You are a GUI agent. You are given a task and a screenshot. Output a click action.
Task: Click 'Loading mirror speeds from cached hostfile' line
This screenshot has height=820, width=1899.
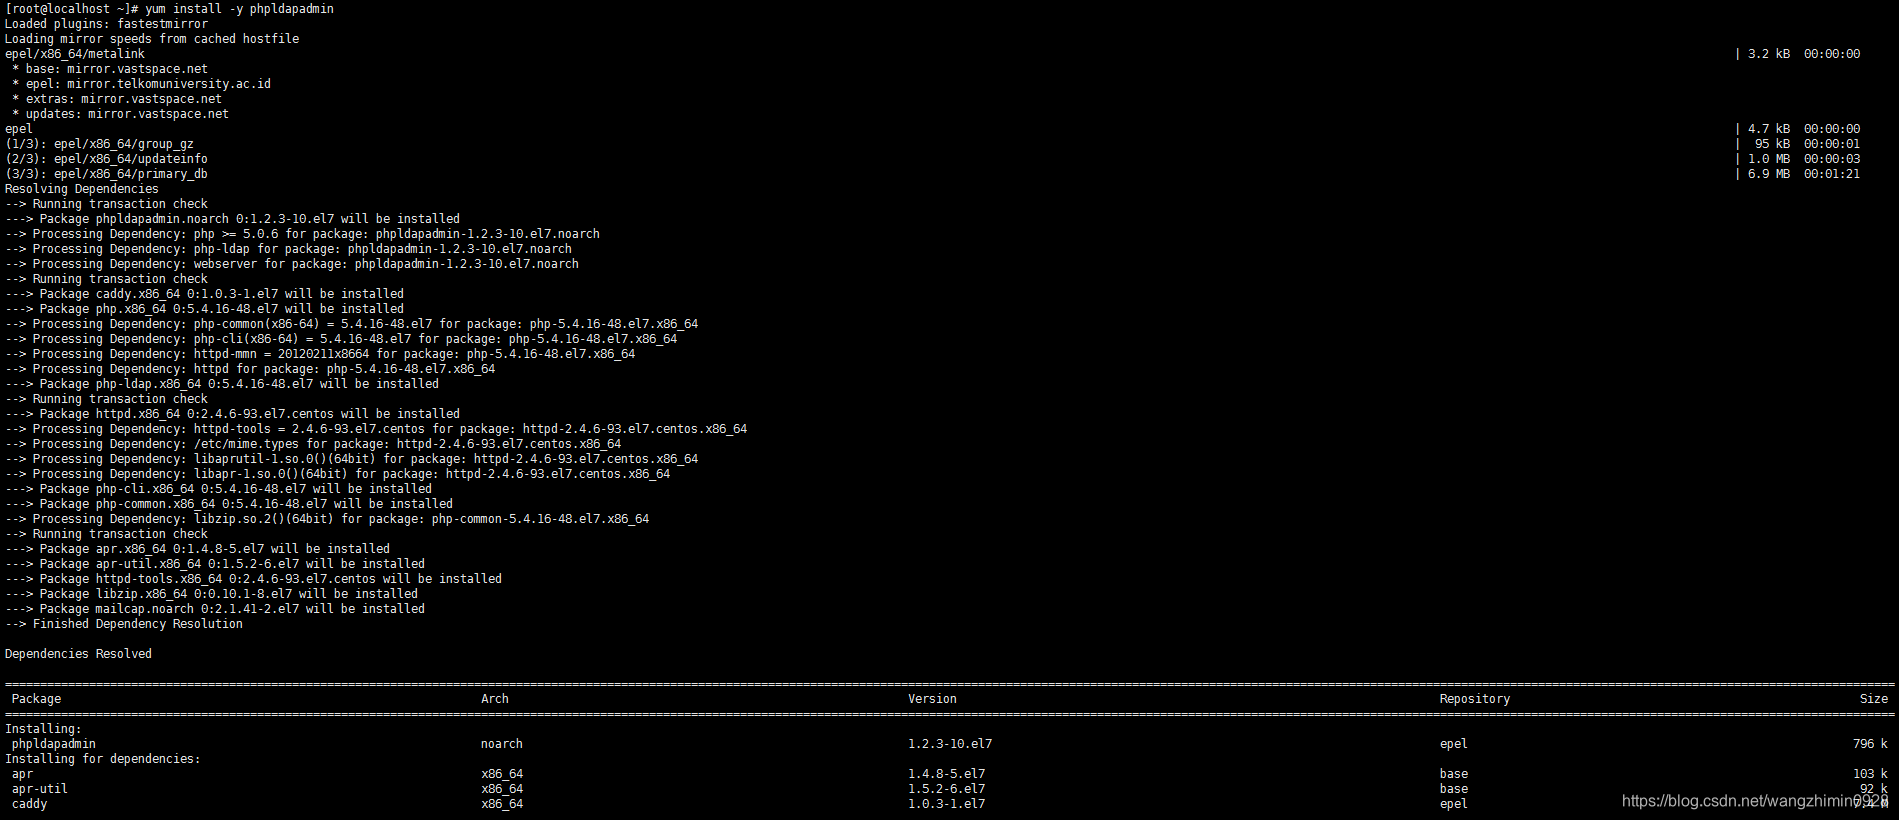click(x=152, y=39)
